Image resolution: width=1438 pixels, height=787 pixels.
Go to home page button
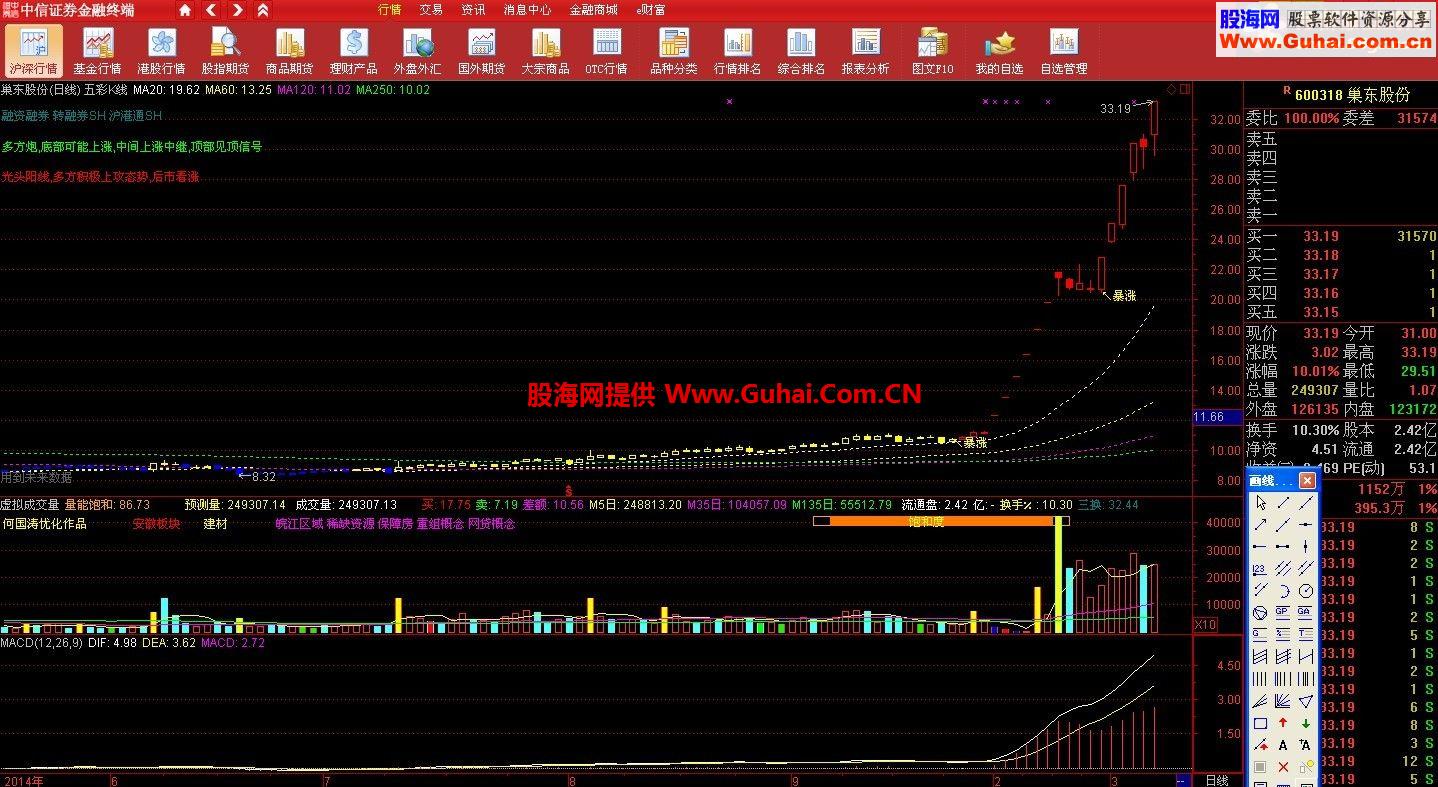click(x=185, y=10)
